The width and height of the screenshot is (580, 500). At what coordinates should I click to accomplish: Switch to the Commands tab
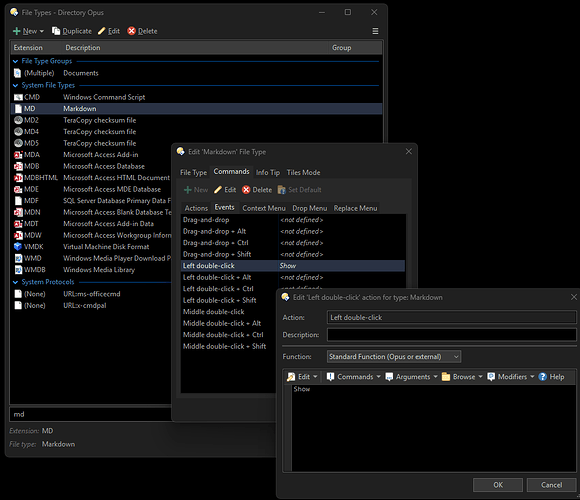click(232, 172)
